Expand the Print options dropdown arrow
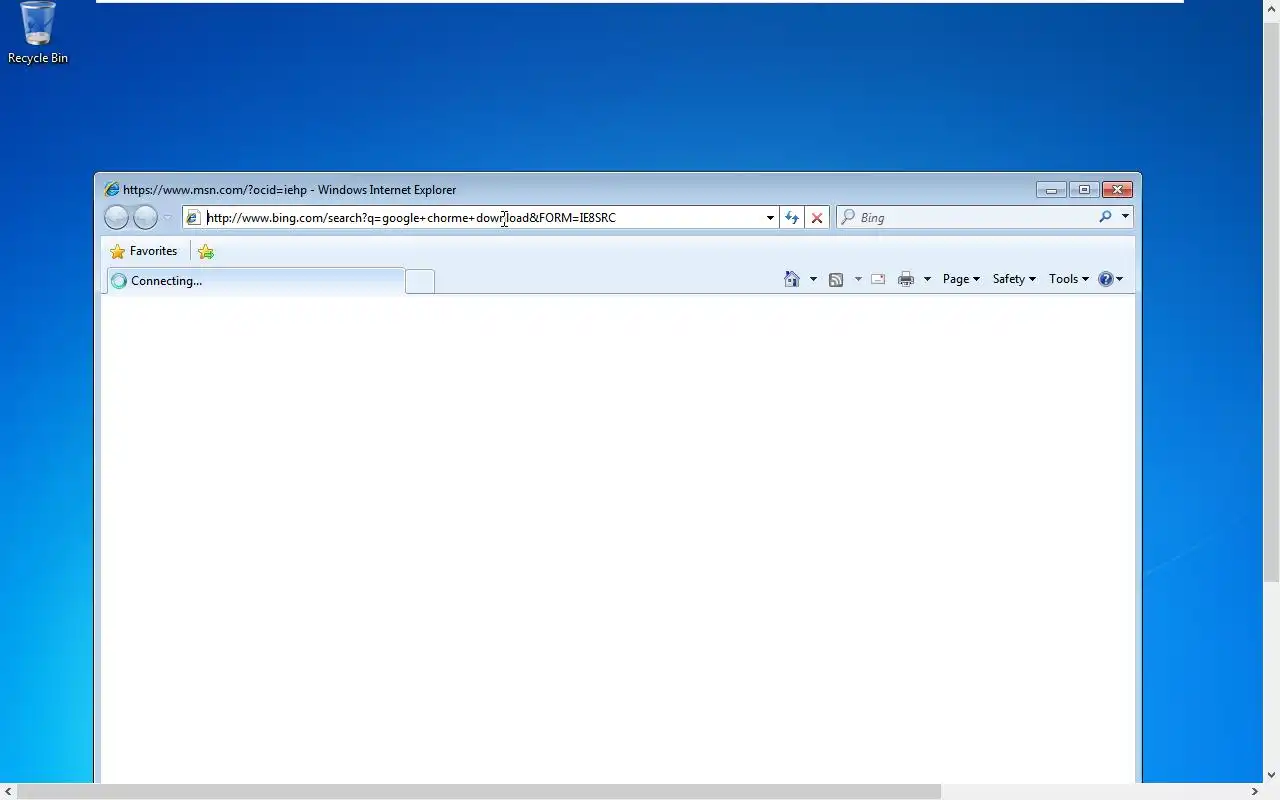Viewport: 1280px width, 800px height. [x=927, y=279]
